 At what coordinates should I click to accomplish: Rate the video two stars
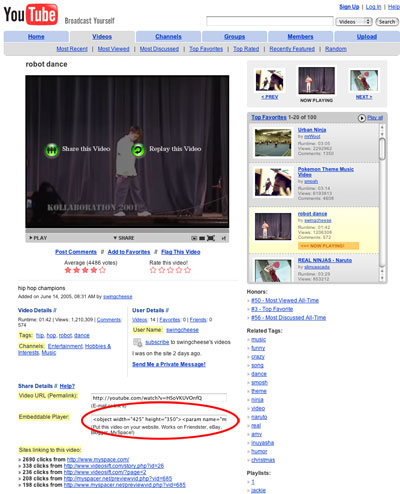click(x=162, y=270)
